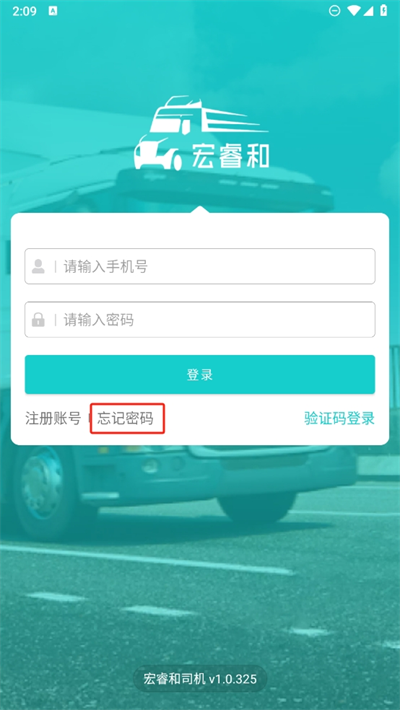
Task: Tap the 宏睿和司机 v1.0.325 version label
Action: point(200,679)
